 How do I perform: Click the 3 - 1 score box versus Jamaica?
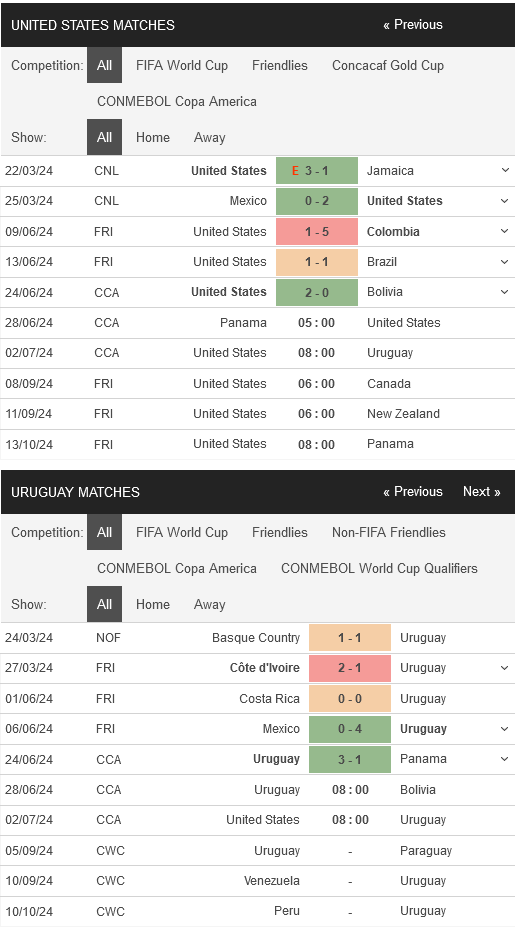tap(317, 171)
